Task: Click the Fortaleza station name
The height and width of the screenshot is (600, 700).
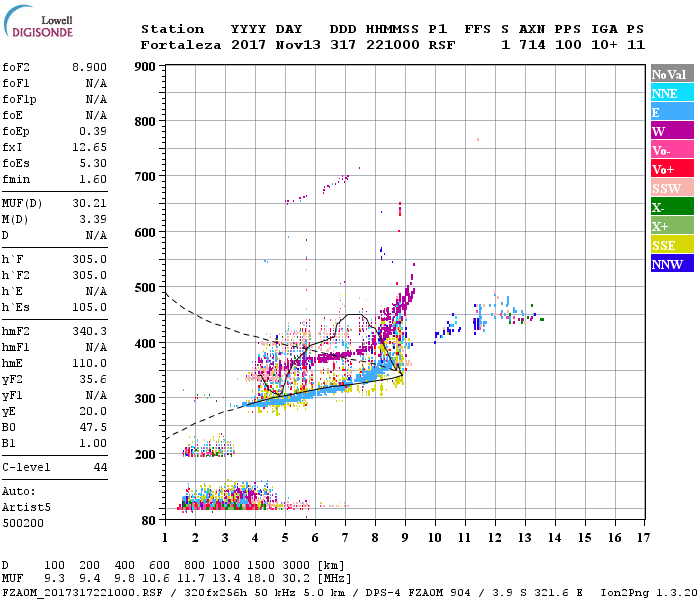Action: (181, 45)
